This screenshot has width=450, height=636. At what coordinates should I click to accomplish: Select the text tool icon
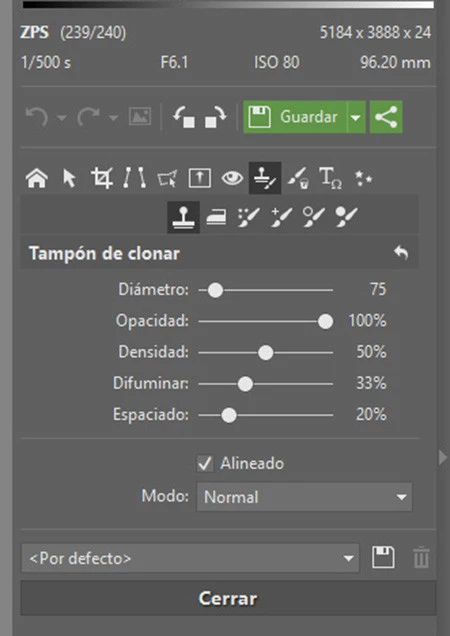(330, 178)
